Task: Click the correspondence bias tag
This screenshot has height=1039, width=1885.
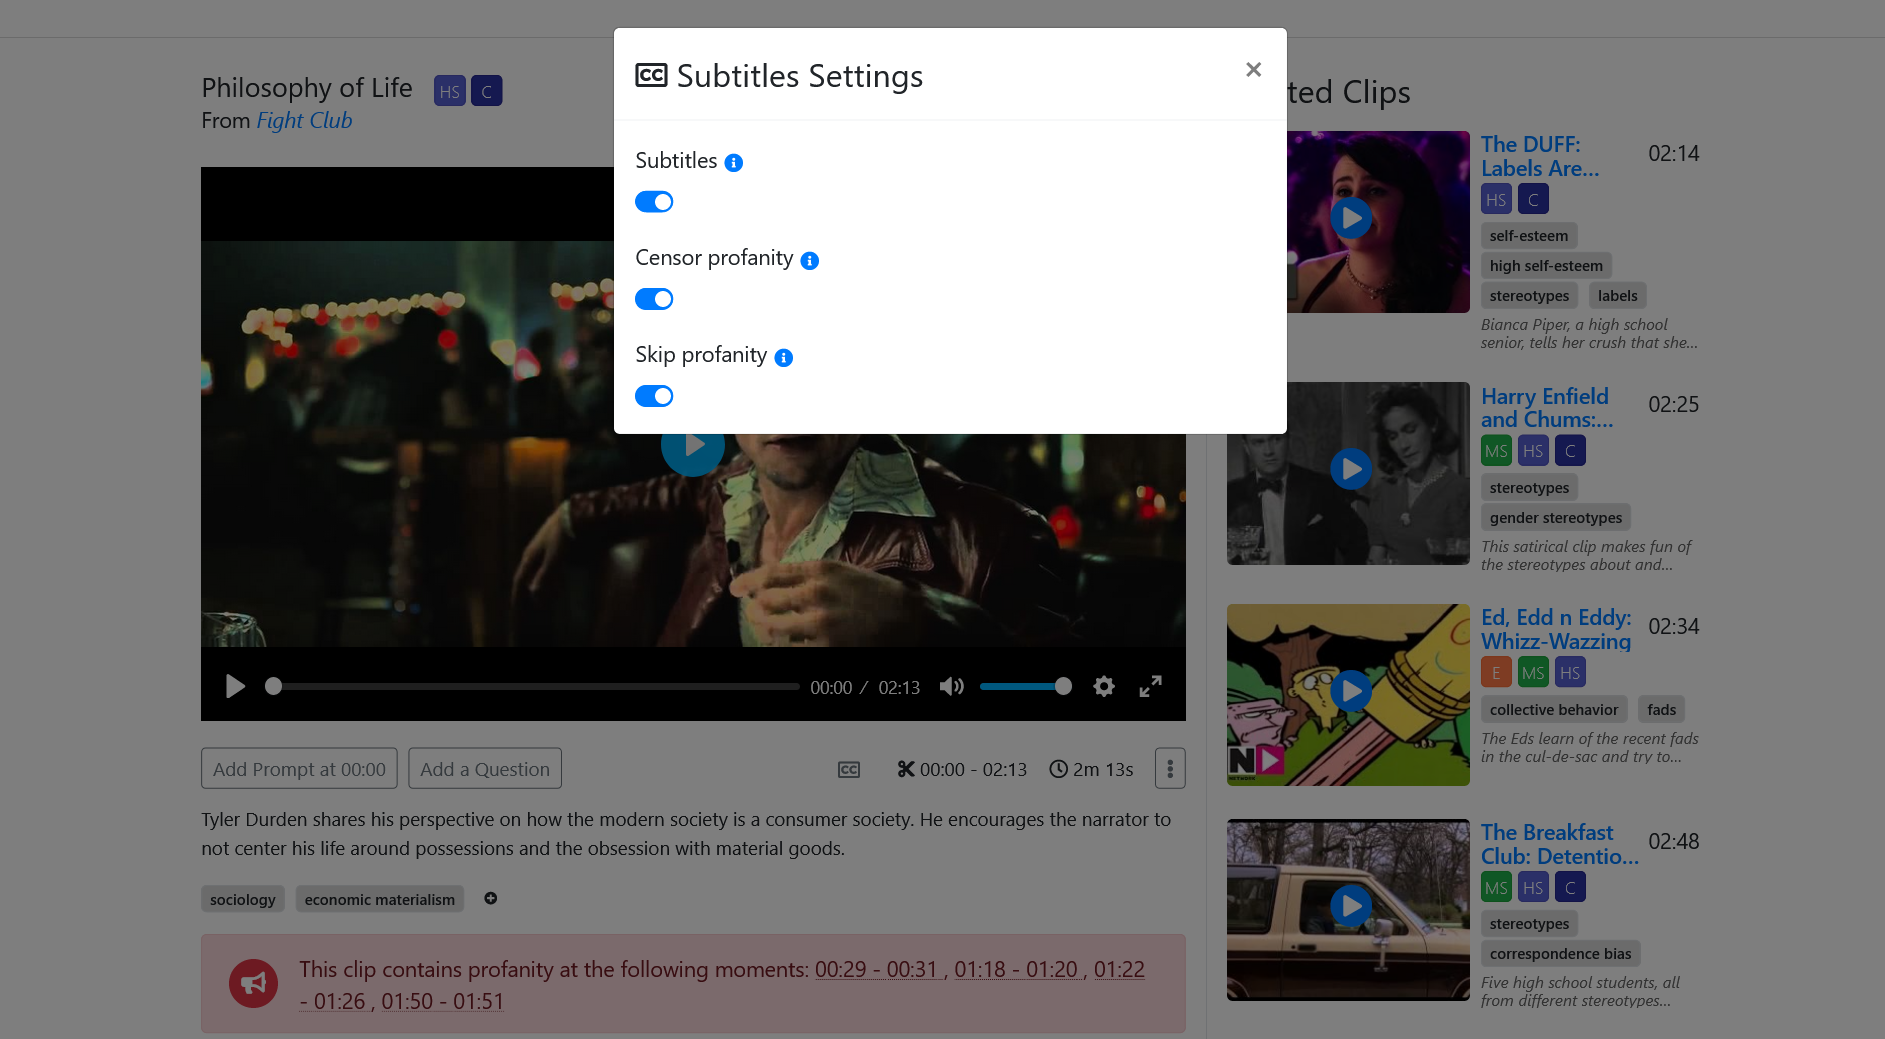Action: click(1560, 954)
